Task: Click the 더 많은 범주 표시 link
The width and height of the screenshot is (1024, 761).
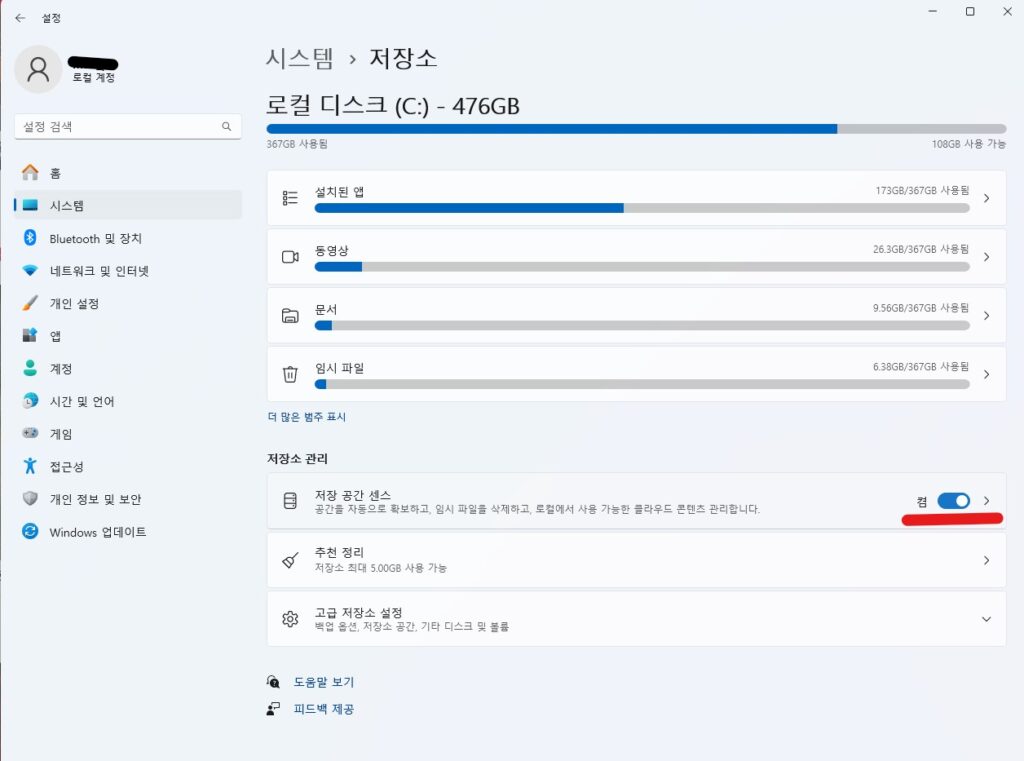Action: pyautogui.click(x=306, y=417)
